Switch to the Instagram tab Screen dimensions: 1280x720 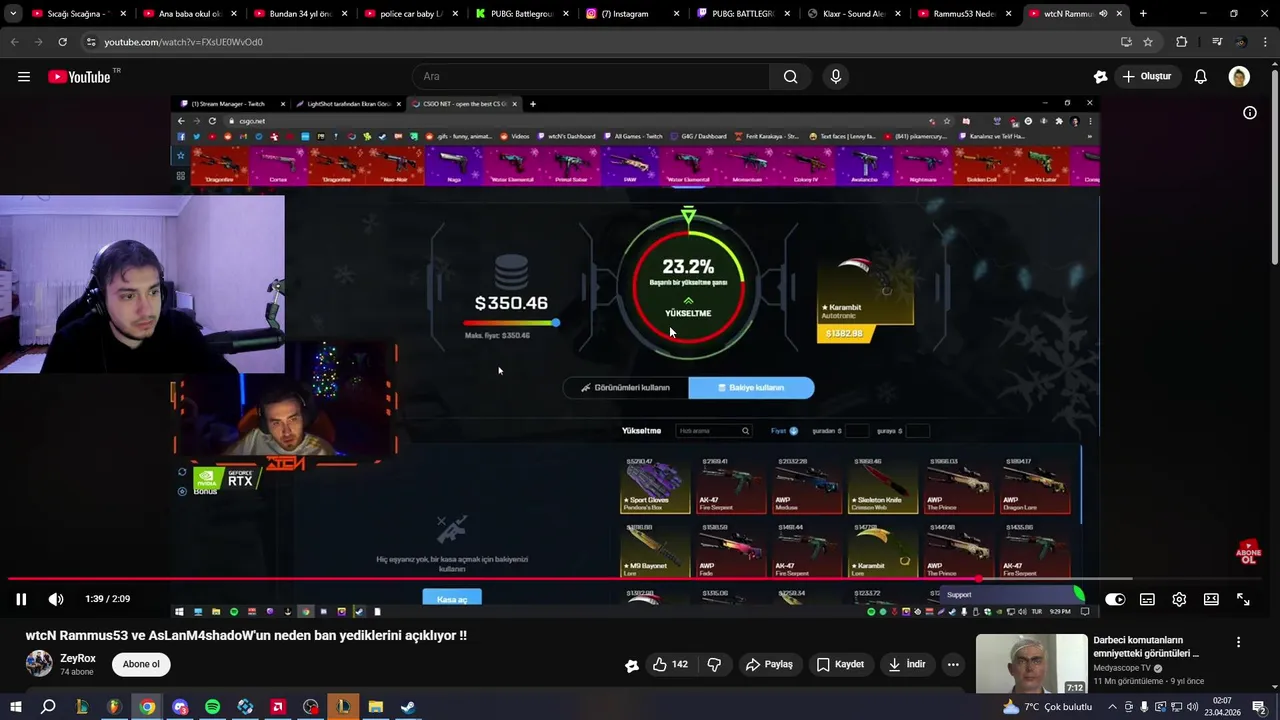coord(630,14)
